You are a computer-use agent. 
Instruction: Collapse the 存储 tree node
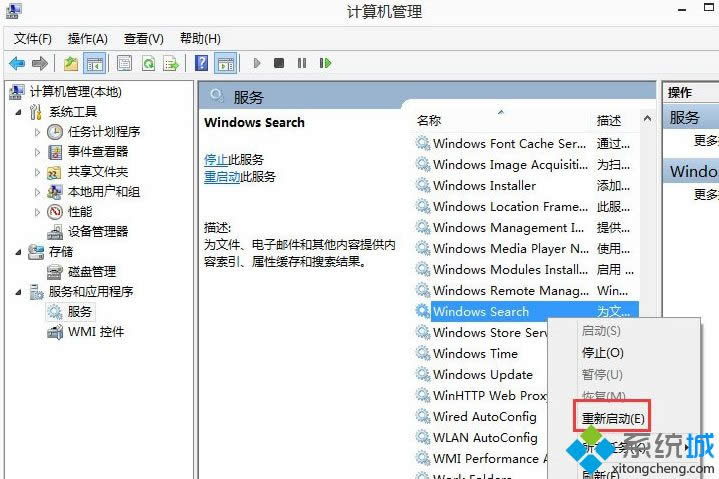(18, 252)
